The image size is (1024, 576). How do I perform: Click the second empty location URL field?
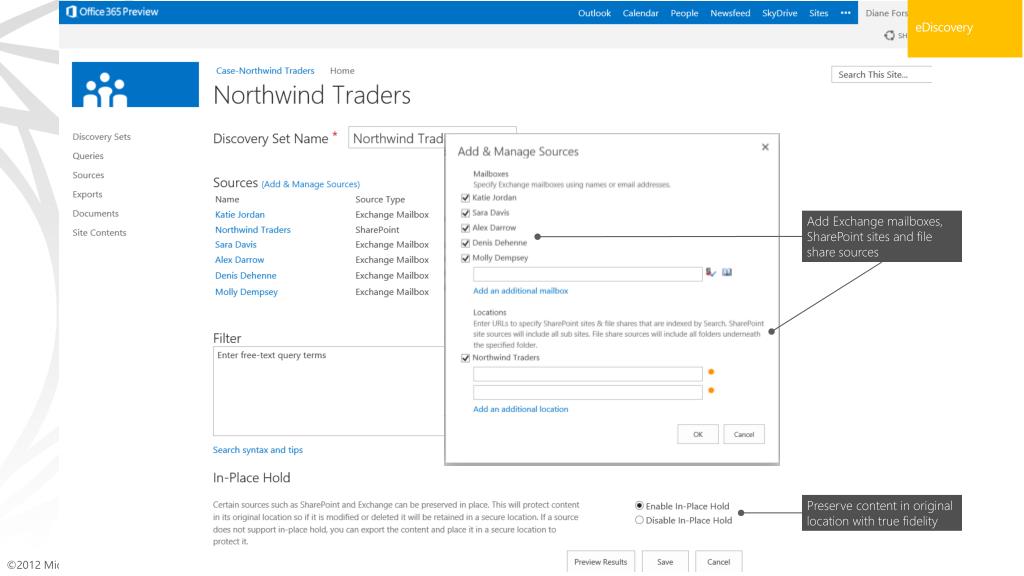588,392
